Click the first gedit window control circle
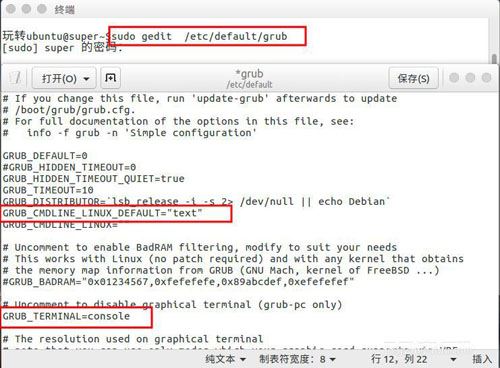 (x=454, y=78)
